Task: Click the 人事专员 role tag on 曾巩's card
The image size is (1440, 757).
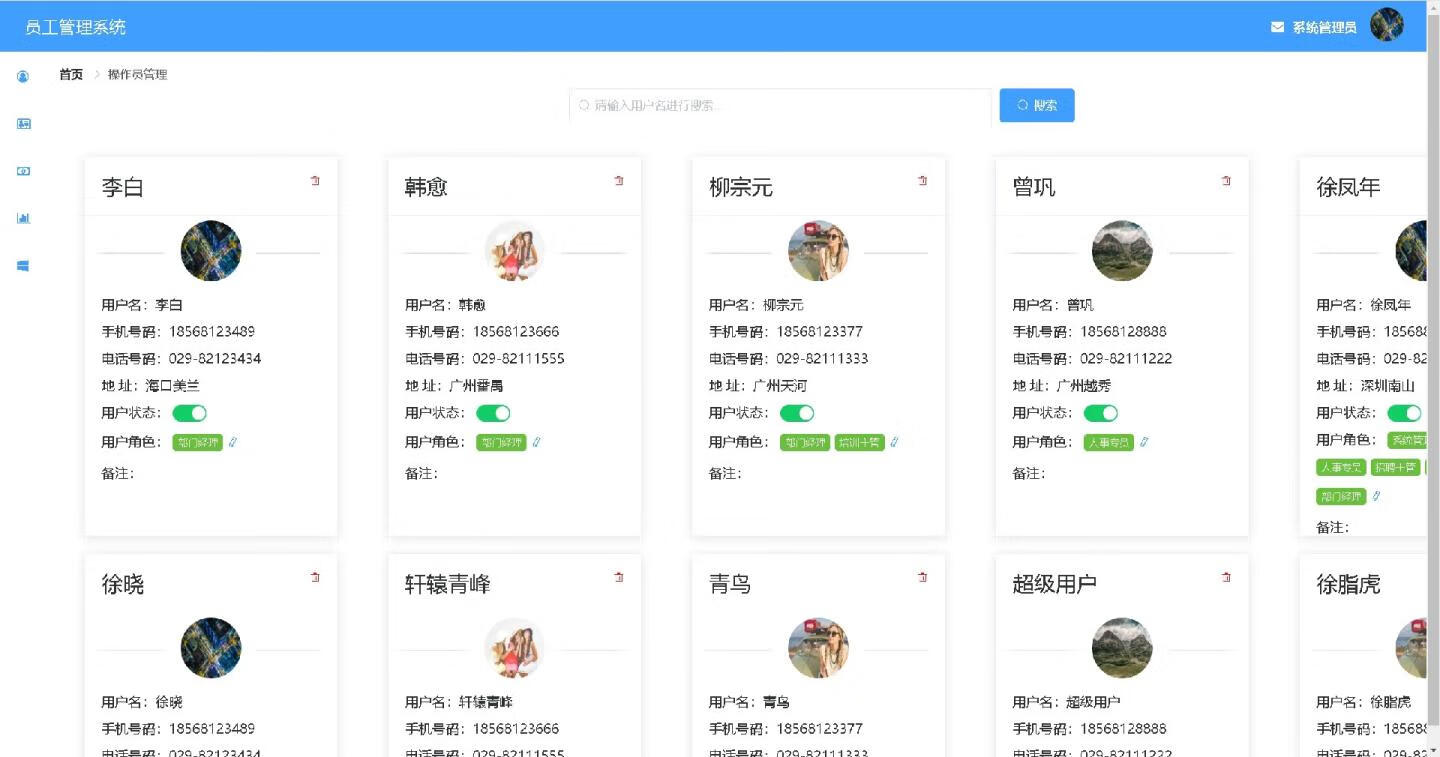Action: click(x=1109, y=442)
